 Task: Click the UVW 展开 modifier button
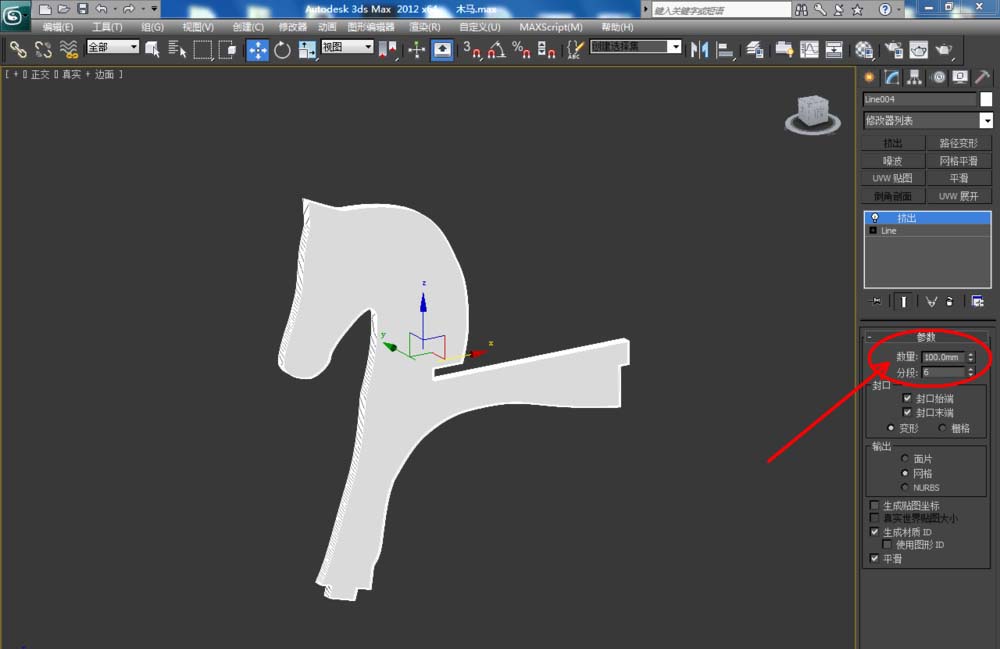pyautogui.click(x=958, y=196)
